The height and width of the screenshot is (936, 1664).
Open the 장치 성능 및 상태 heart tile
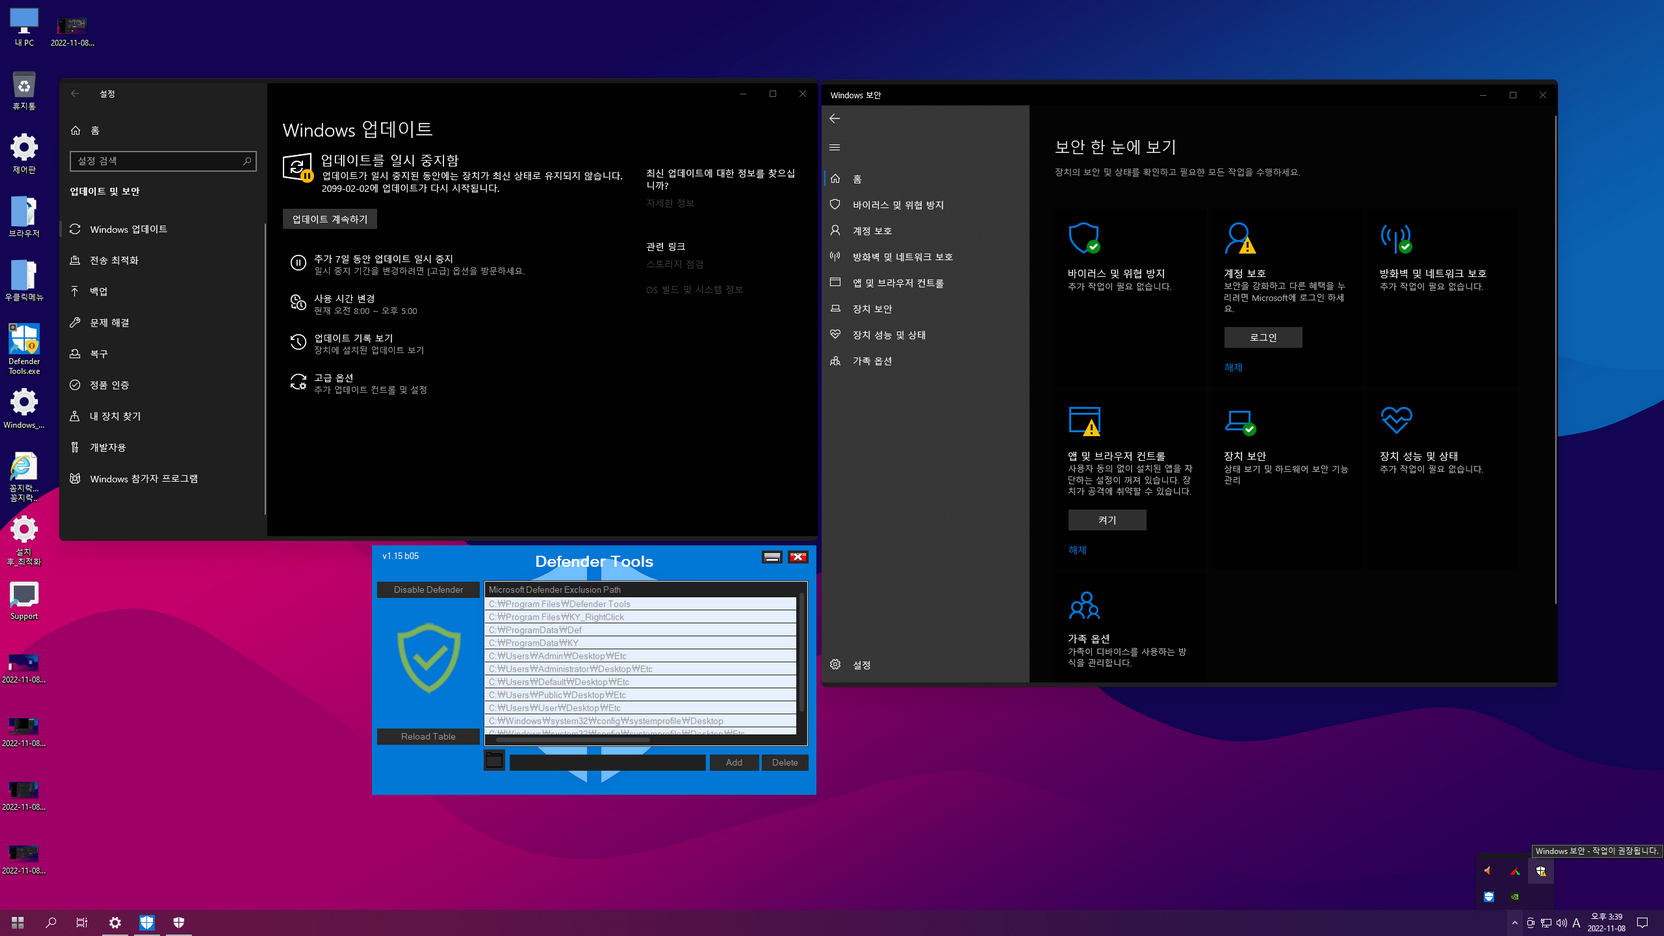(1442, 479)
